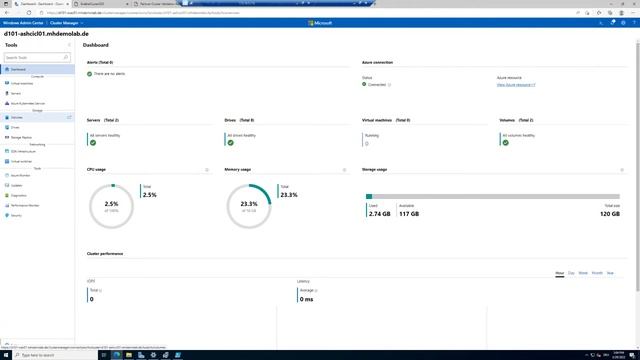
Task: Click the '0 ms' average latency value
Action: coord(307,299)
